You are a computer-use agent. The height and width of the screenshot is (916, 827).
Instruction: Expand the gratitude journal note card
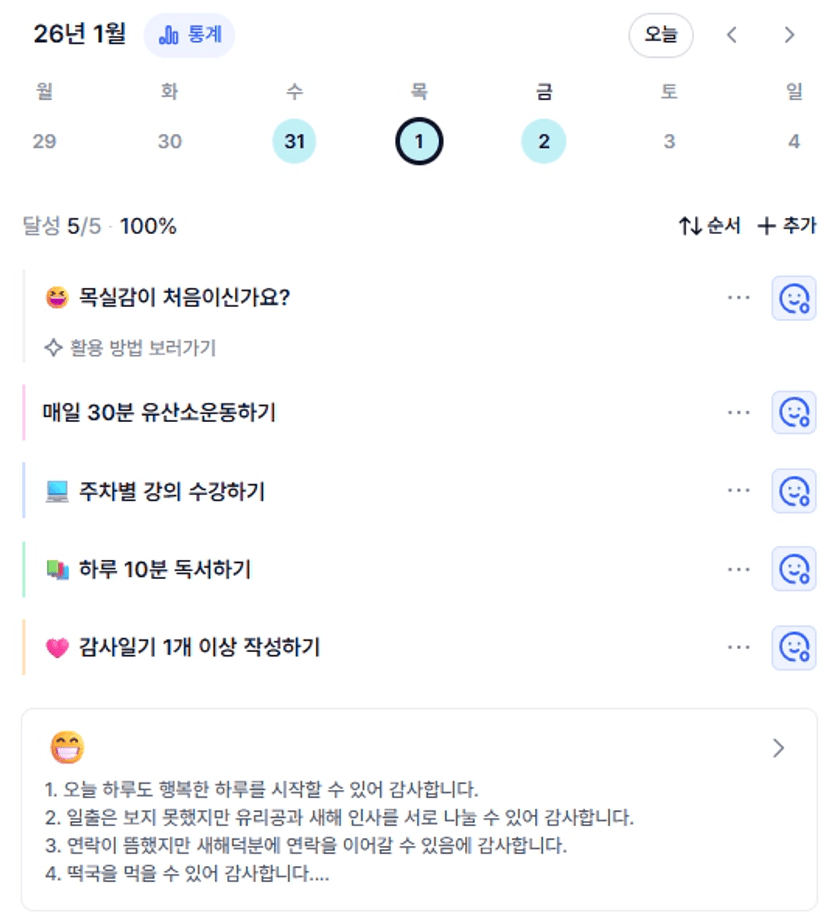pyautogui.click(x=779, y=748)
